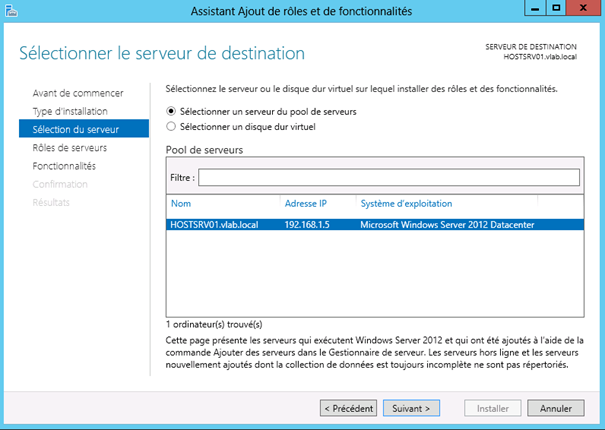
Task: Continue with the 'Suivant >' button
Action: pyautogui.click(x=411, y=408)
